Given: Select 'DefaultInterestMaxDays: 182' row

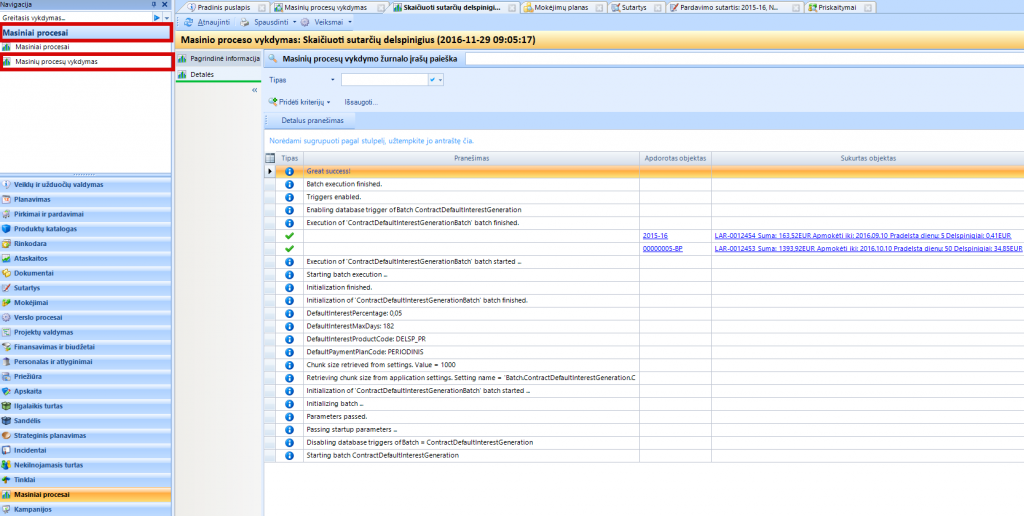Looking at the screenshot, I should pos(643,326).
